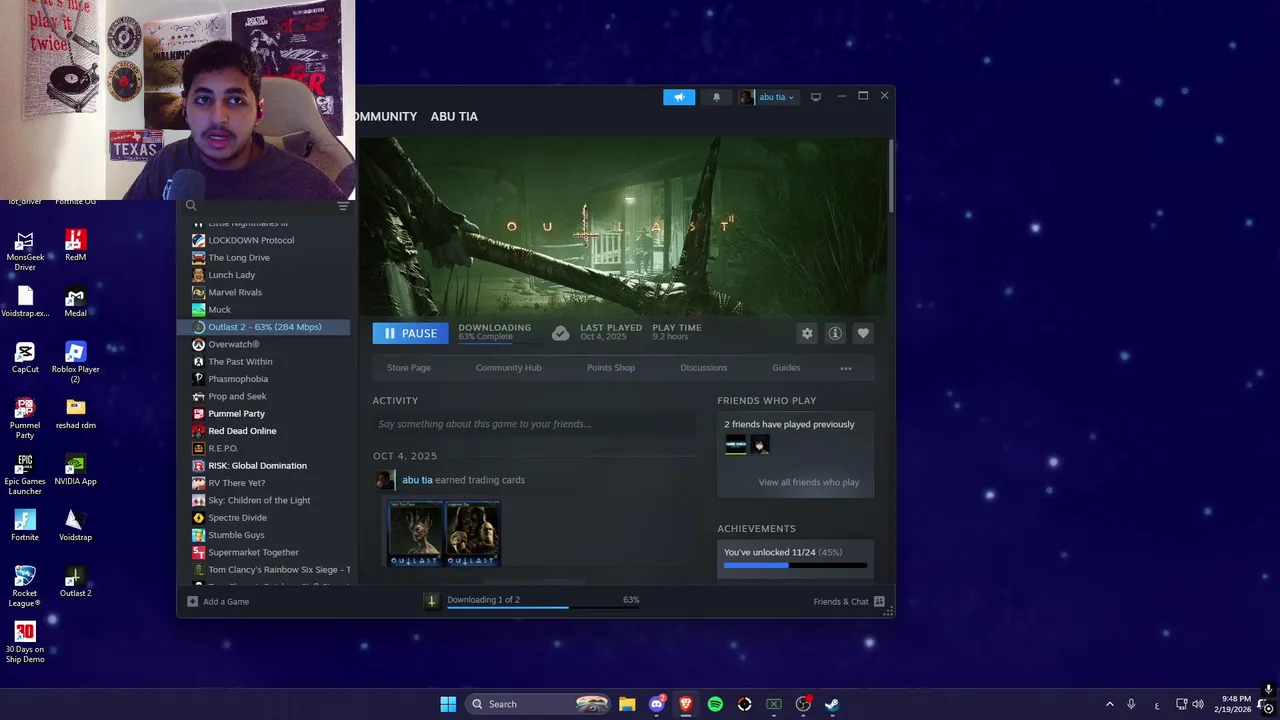Open Discord from taskbar
This screenshot has height=720, width=1280.
[657, 704]
